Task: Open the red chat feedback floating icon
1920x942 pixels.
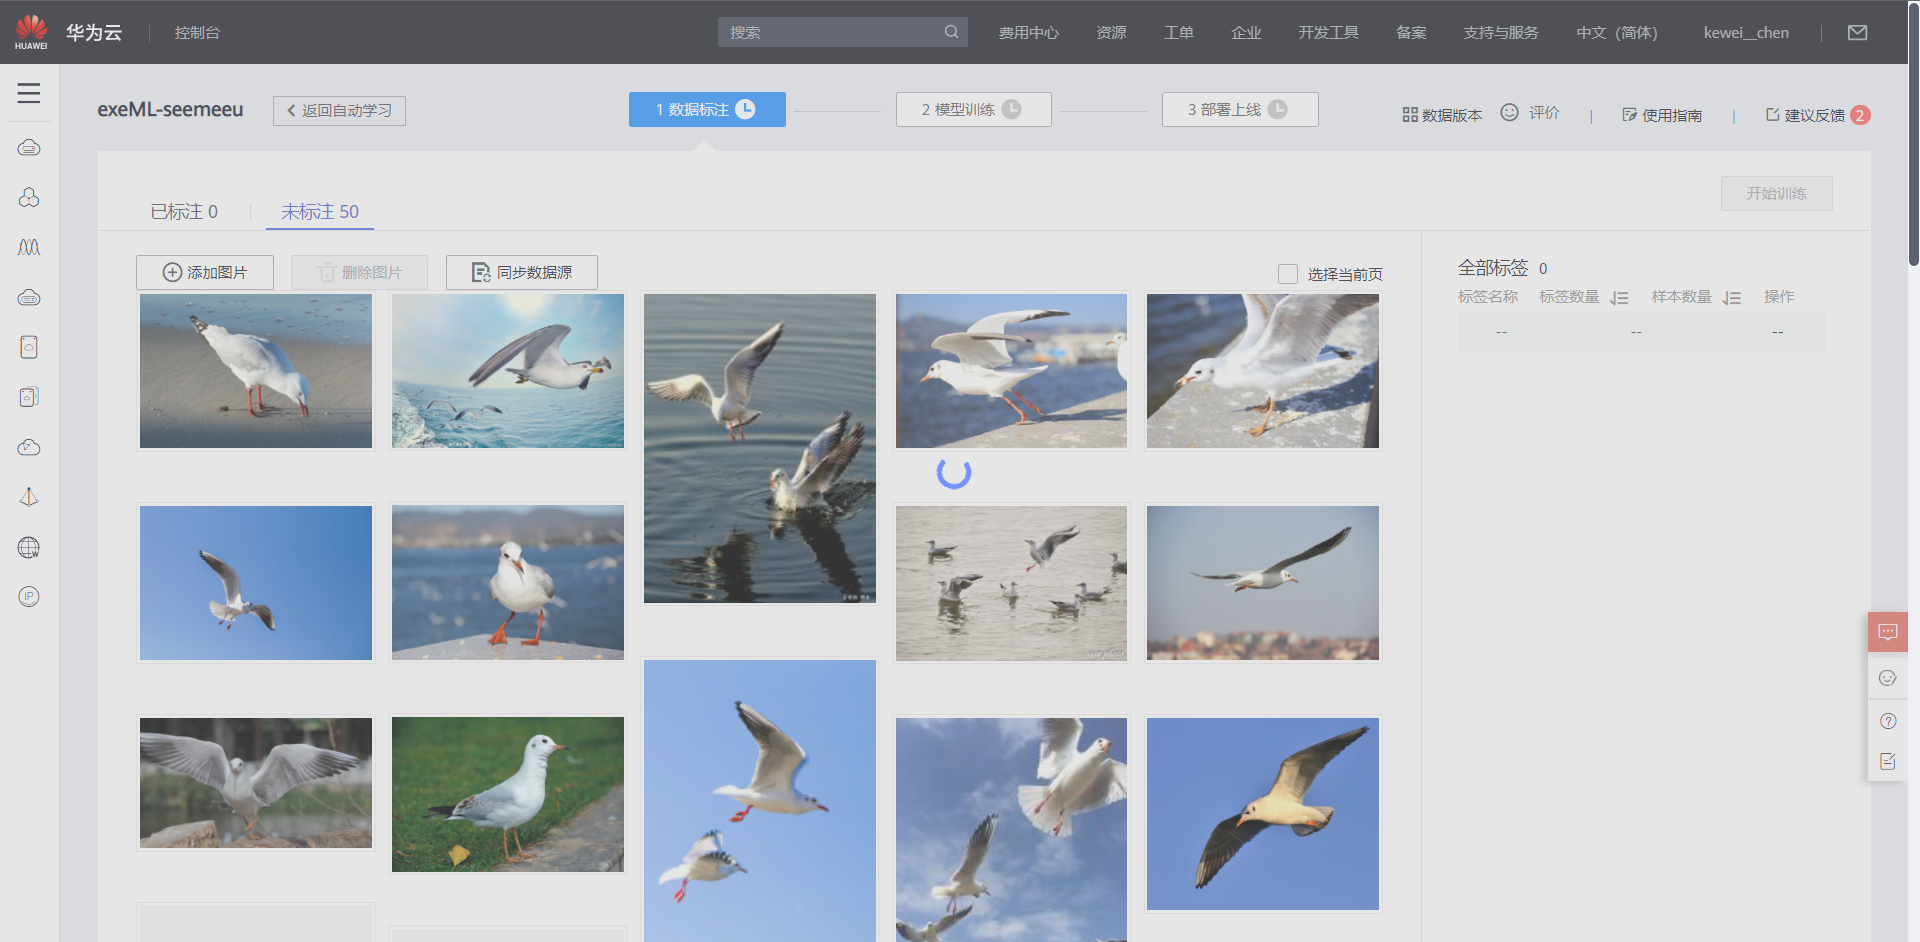Action: click(x=1888, y=632)
